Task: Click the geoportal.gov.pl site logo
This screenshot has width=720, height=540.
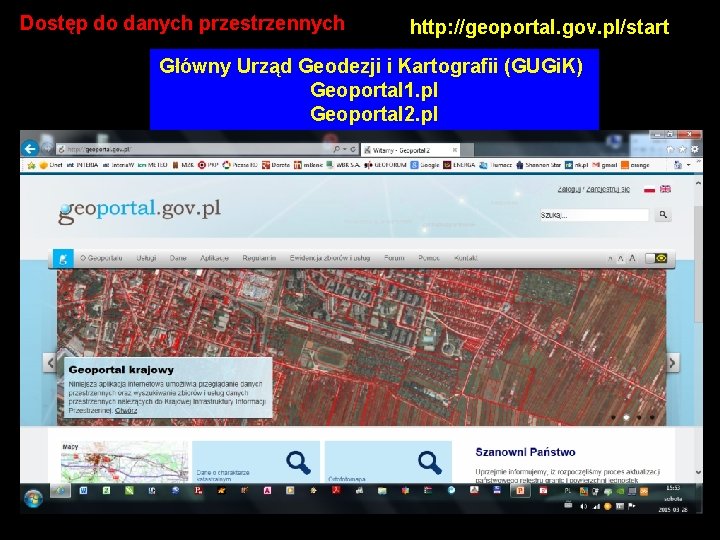Action: pyautogui.click(x=139, y=210)
